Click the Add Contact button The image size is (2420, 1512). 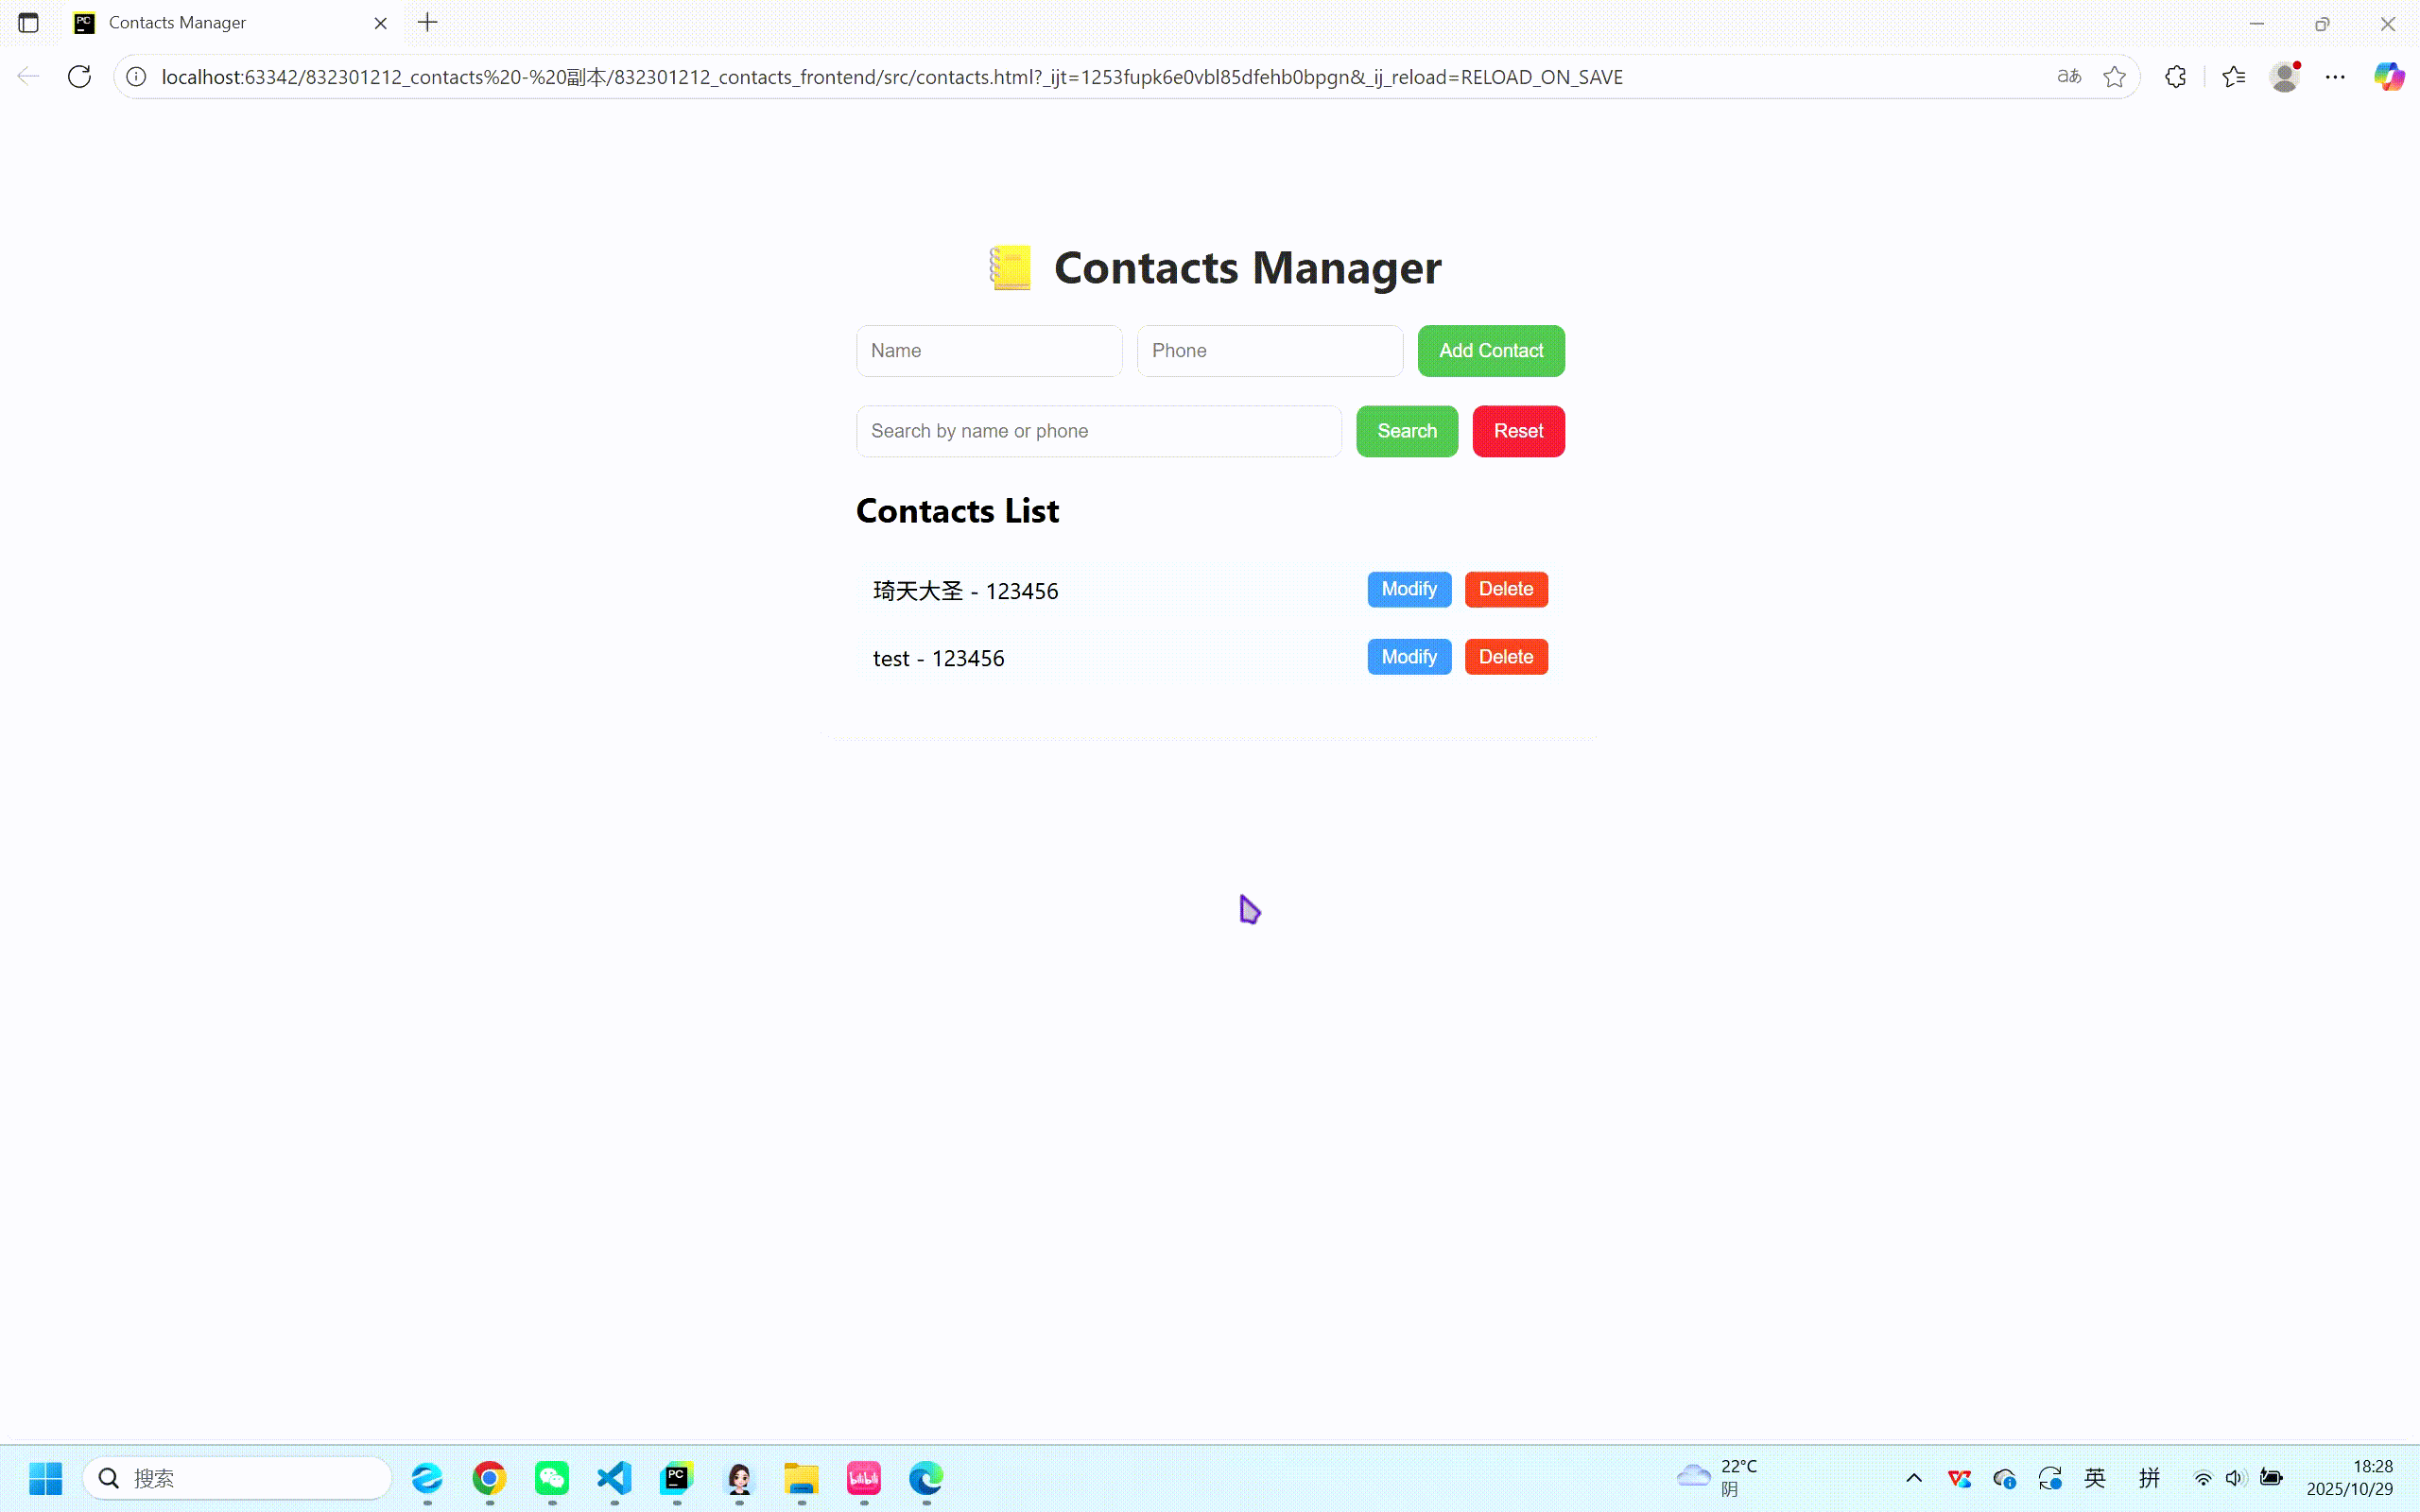pyautogui.click(x=1490, y=351)
